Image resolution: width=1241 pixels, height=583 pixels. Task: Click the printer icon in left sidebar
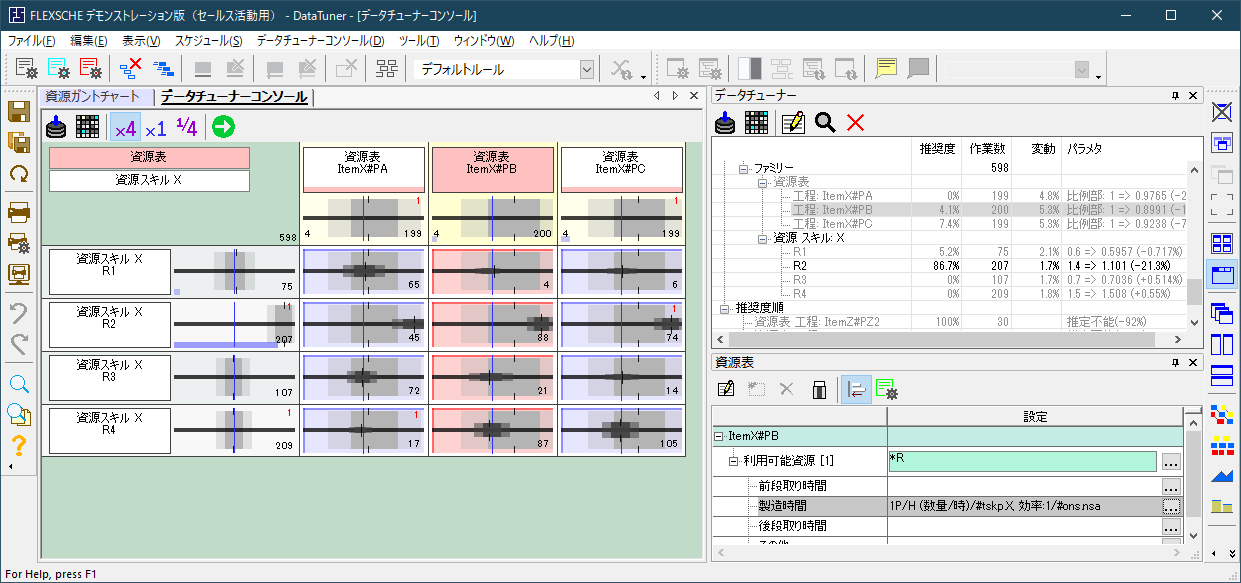[x=18, y=211]
